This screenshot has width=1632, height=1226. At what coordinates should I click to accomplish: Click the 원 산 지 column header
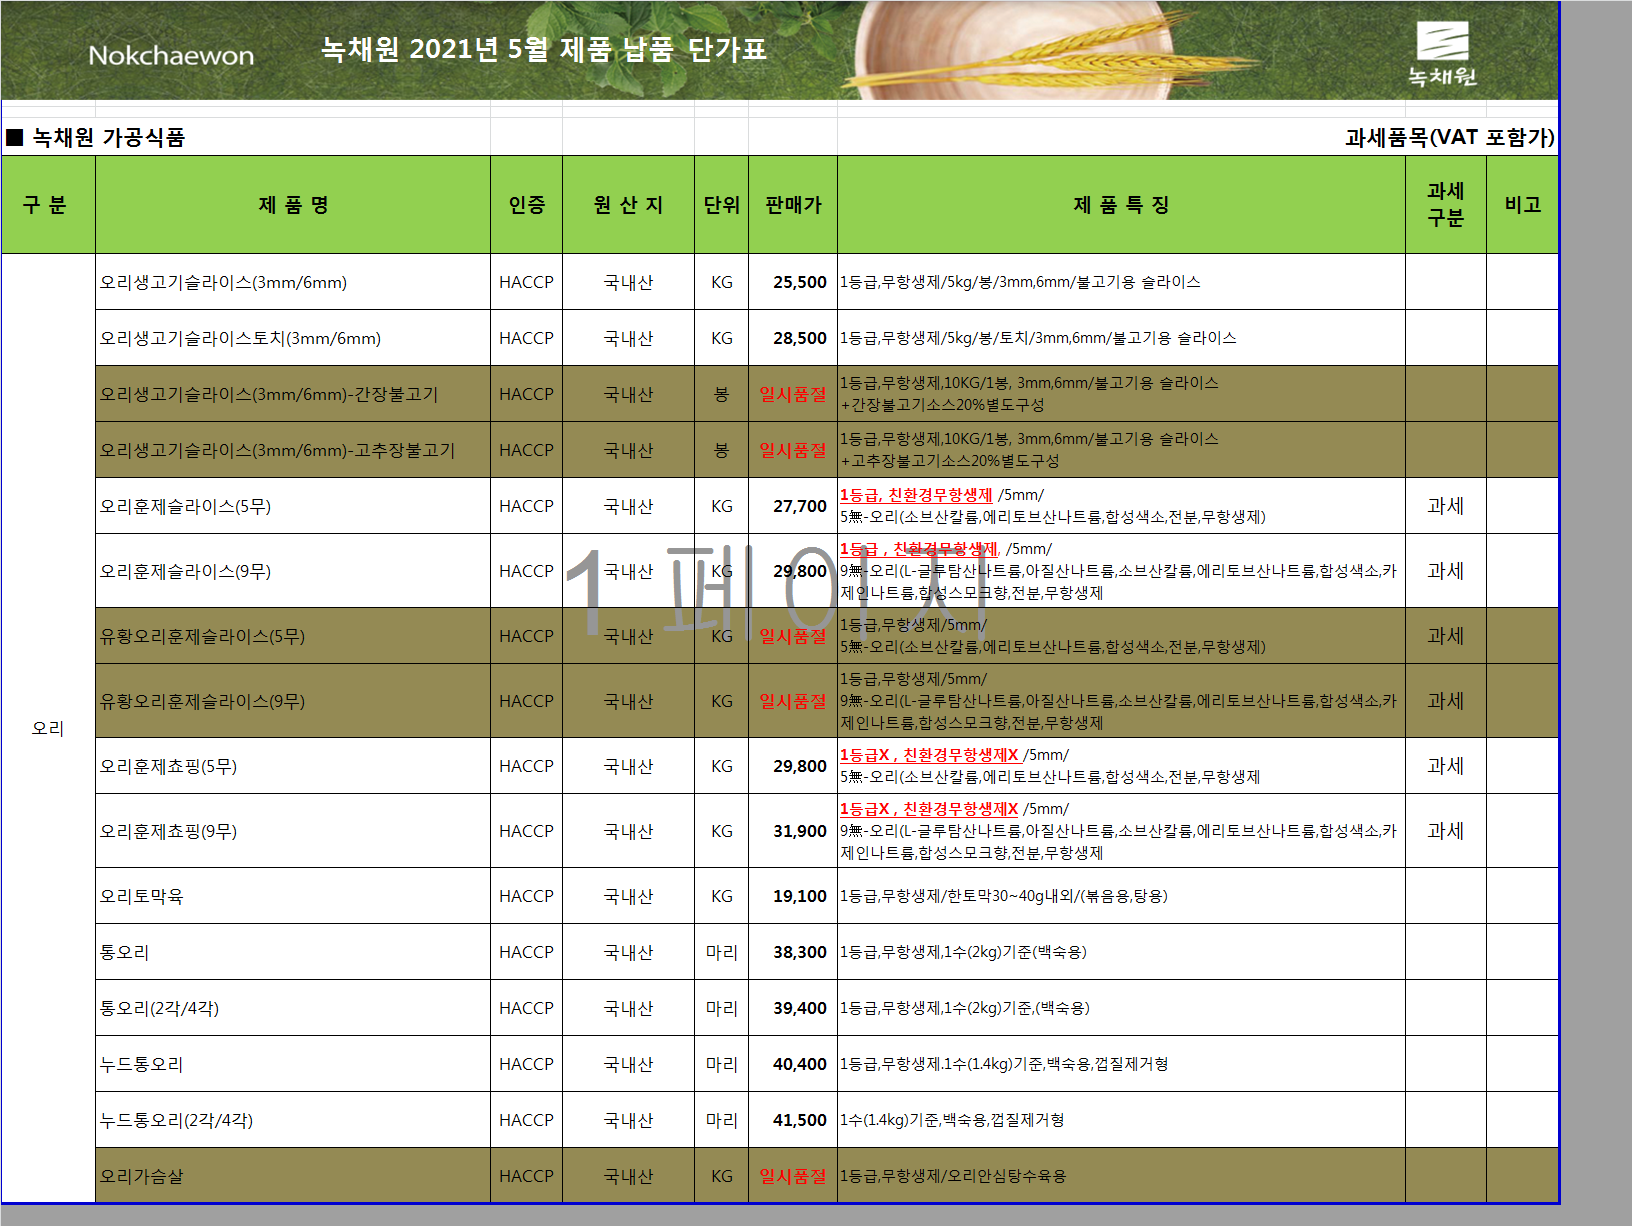pos(628,205)
